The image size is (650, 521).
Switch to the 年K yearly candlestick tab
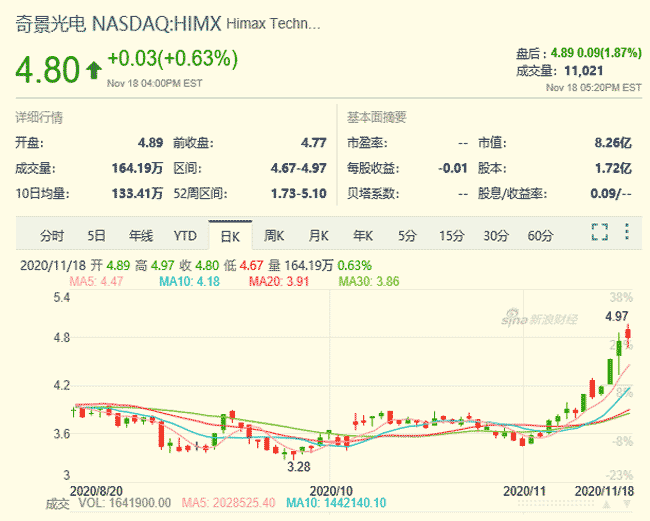click(362, 236)
